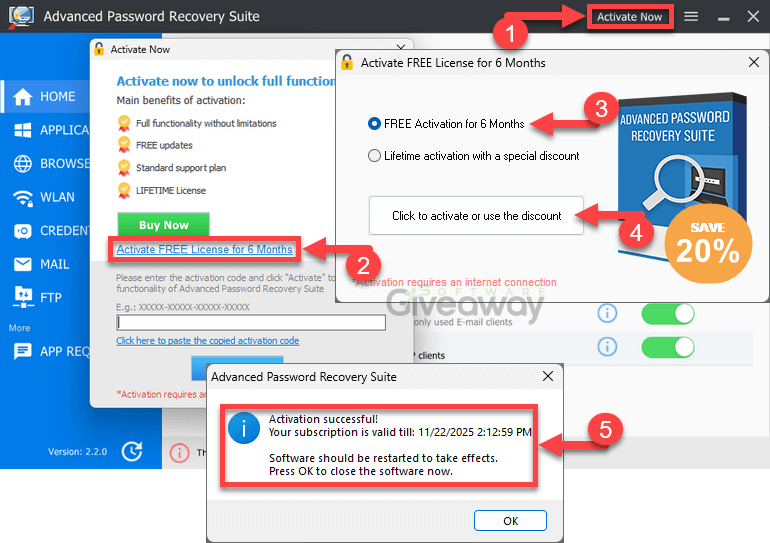
Task: Click the house icon next to HOME
Action: (23, 96)
